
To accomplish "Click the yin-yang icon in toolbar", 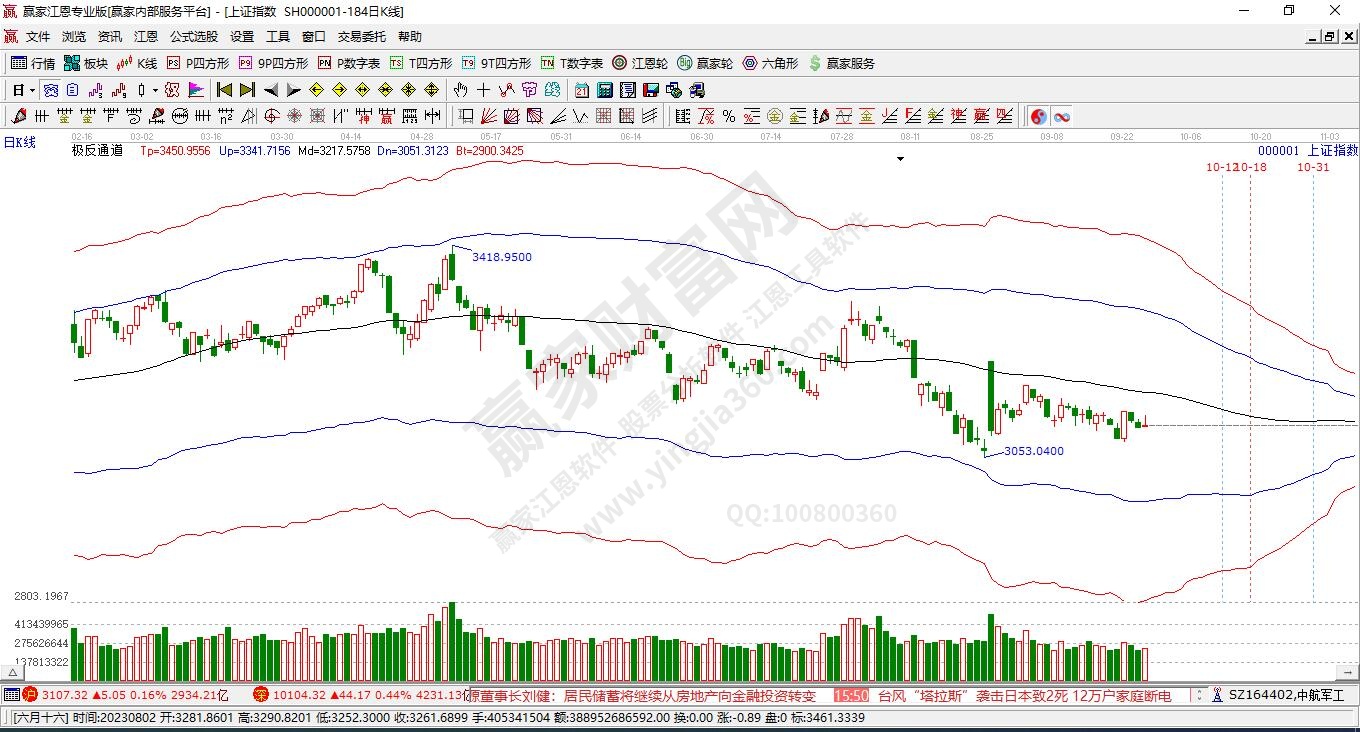I will [x=1038, y=116].
